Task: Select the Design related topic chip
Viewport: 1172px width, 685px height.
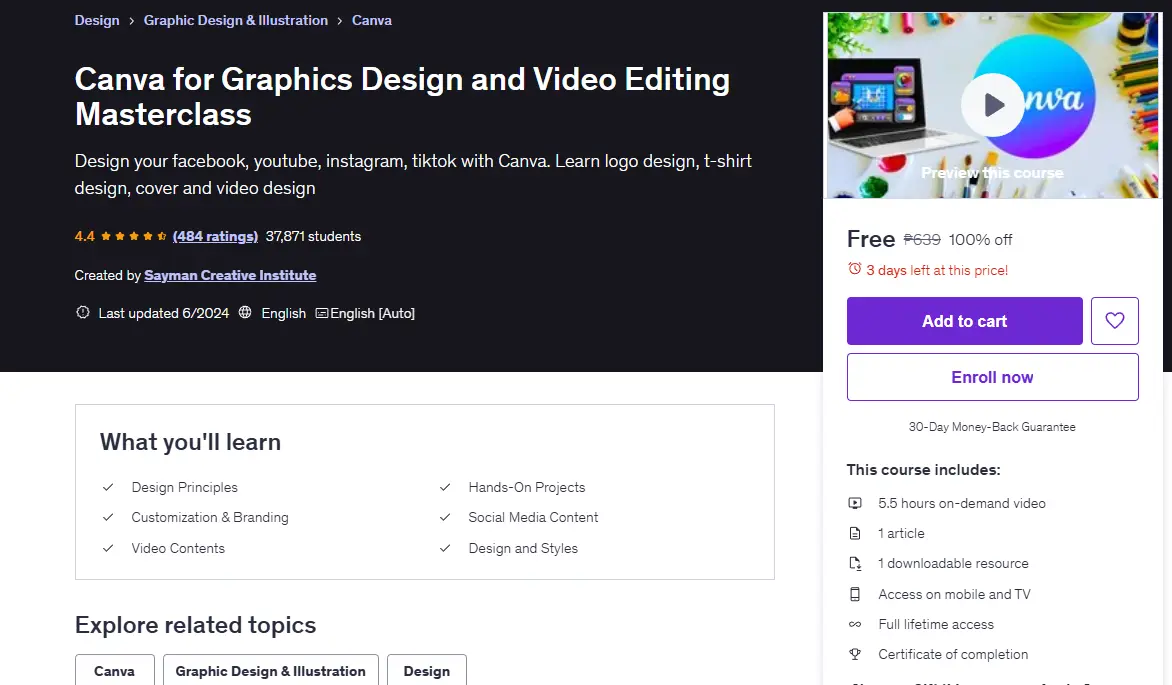Action: [427, 671]
